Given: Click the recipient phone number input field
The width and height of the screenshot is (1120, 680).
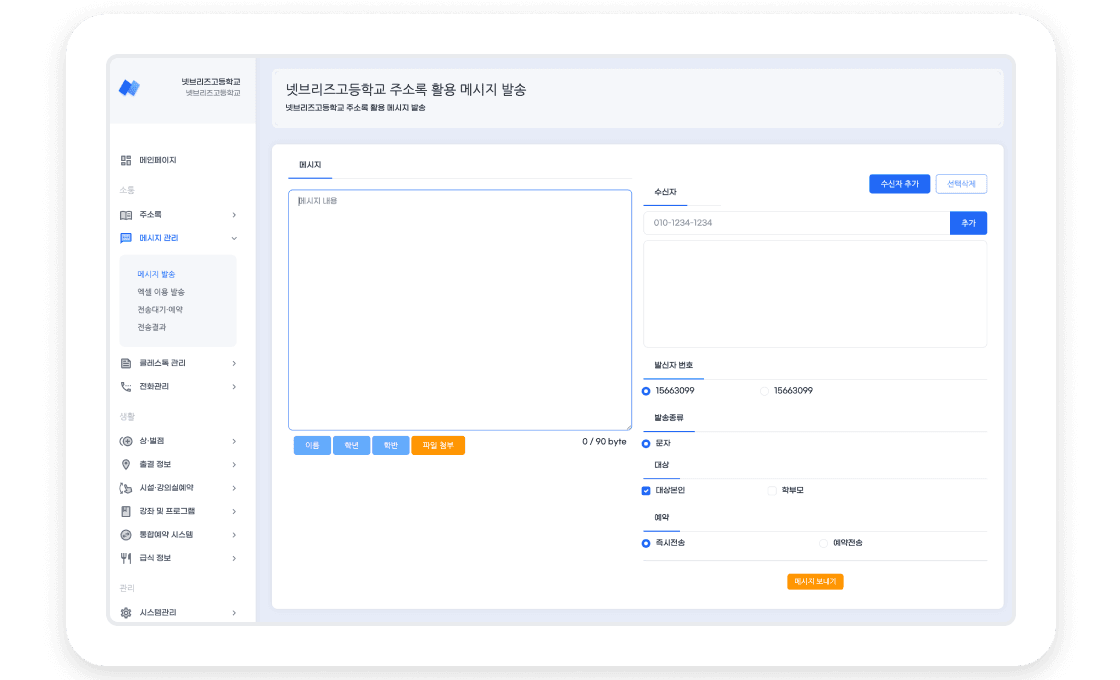Looking at the screenshot, I should click(796, 223).
